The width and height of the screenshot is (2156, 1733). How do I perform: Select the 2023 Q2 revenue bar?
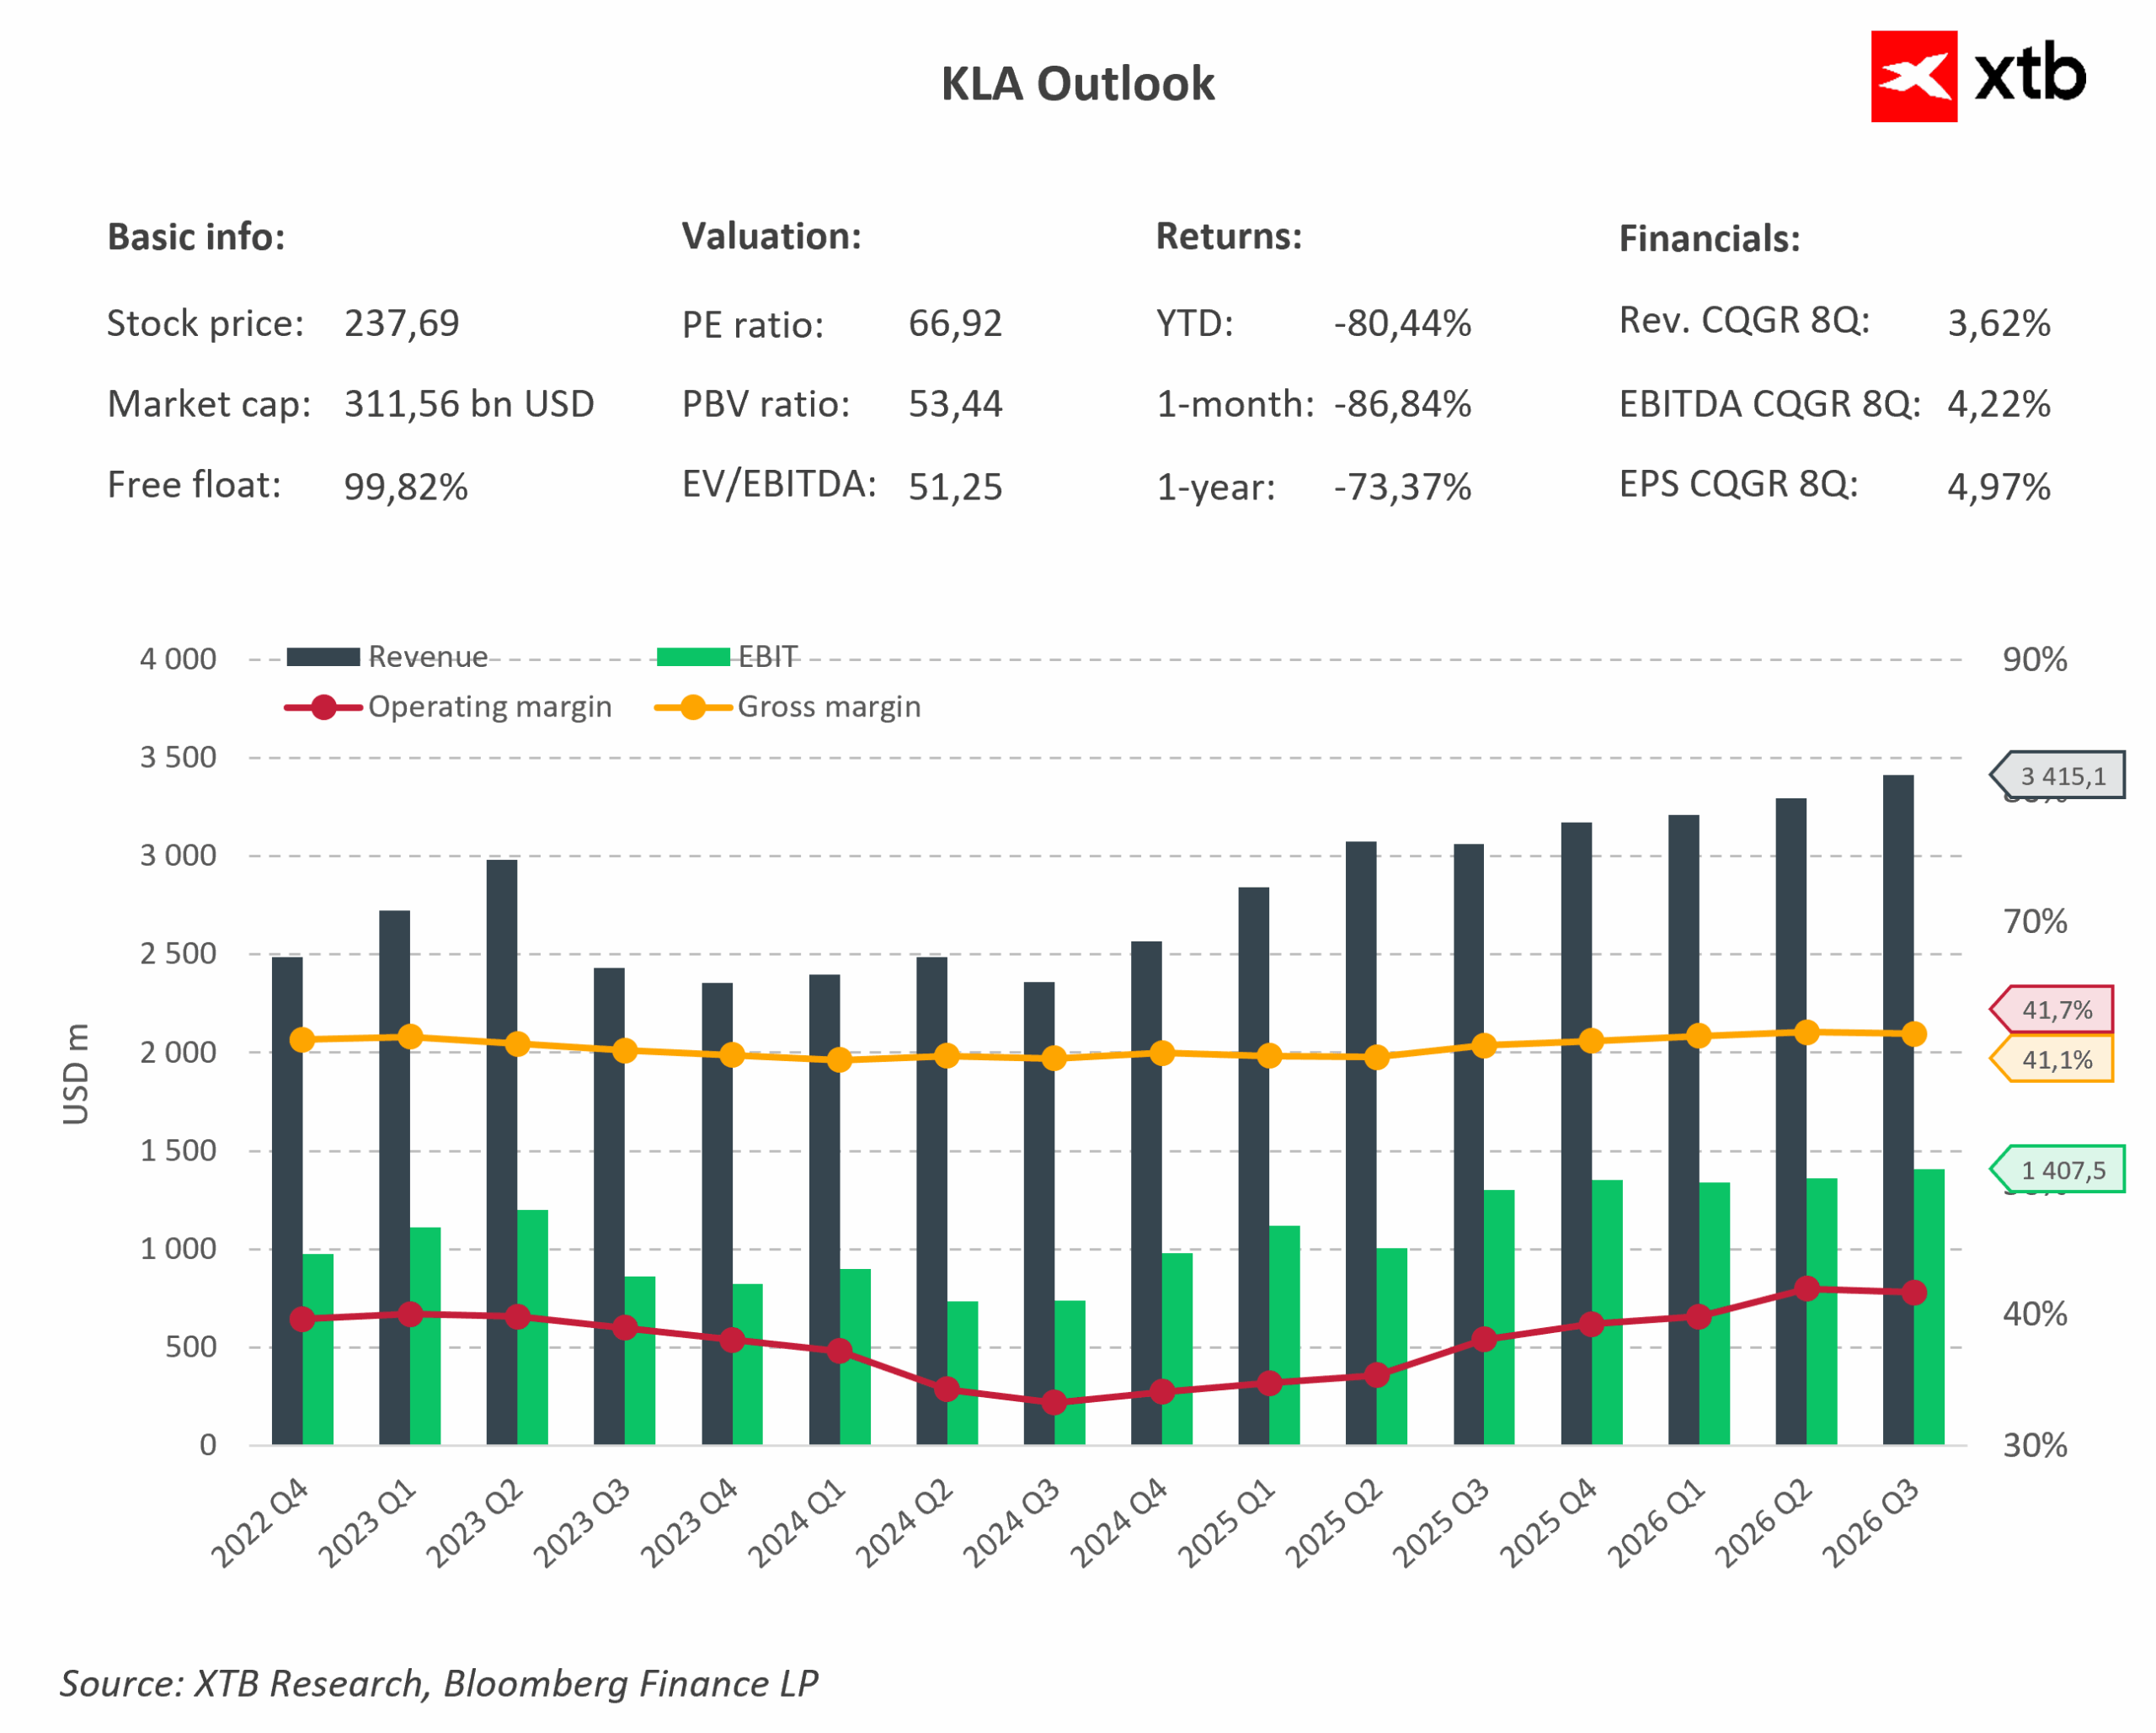[x=502, y=1153]
